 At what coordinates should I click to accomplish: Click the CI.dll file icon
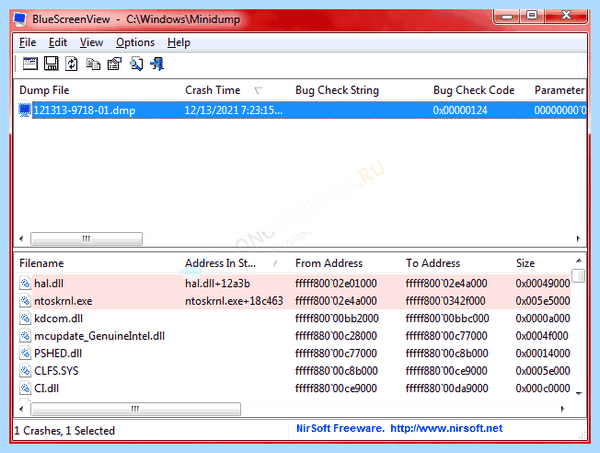tap(25, 388)
